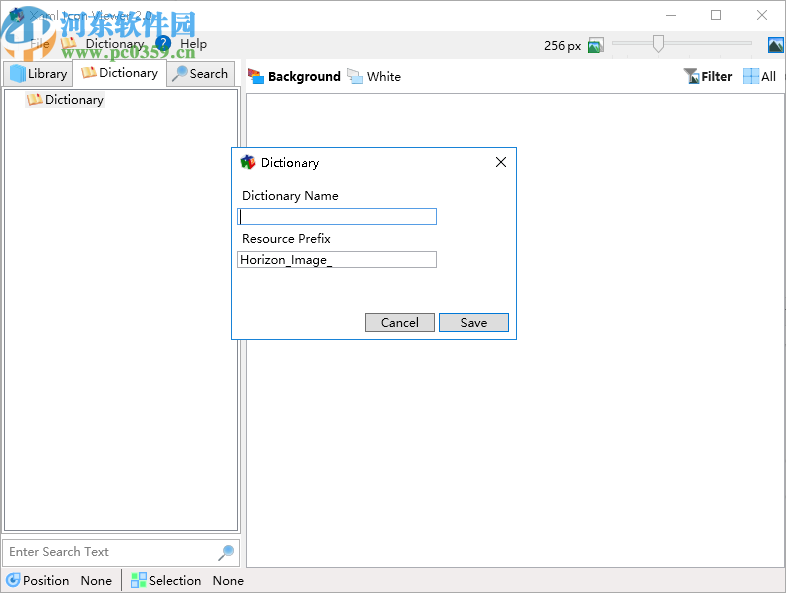Open the Dictionary menu in menu bar
Screen dimensions: 786x593
point(114,44)
